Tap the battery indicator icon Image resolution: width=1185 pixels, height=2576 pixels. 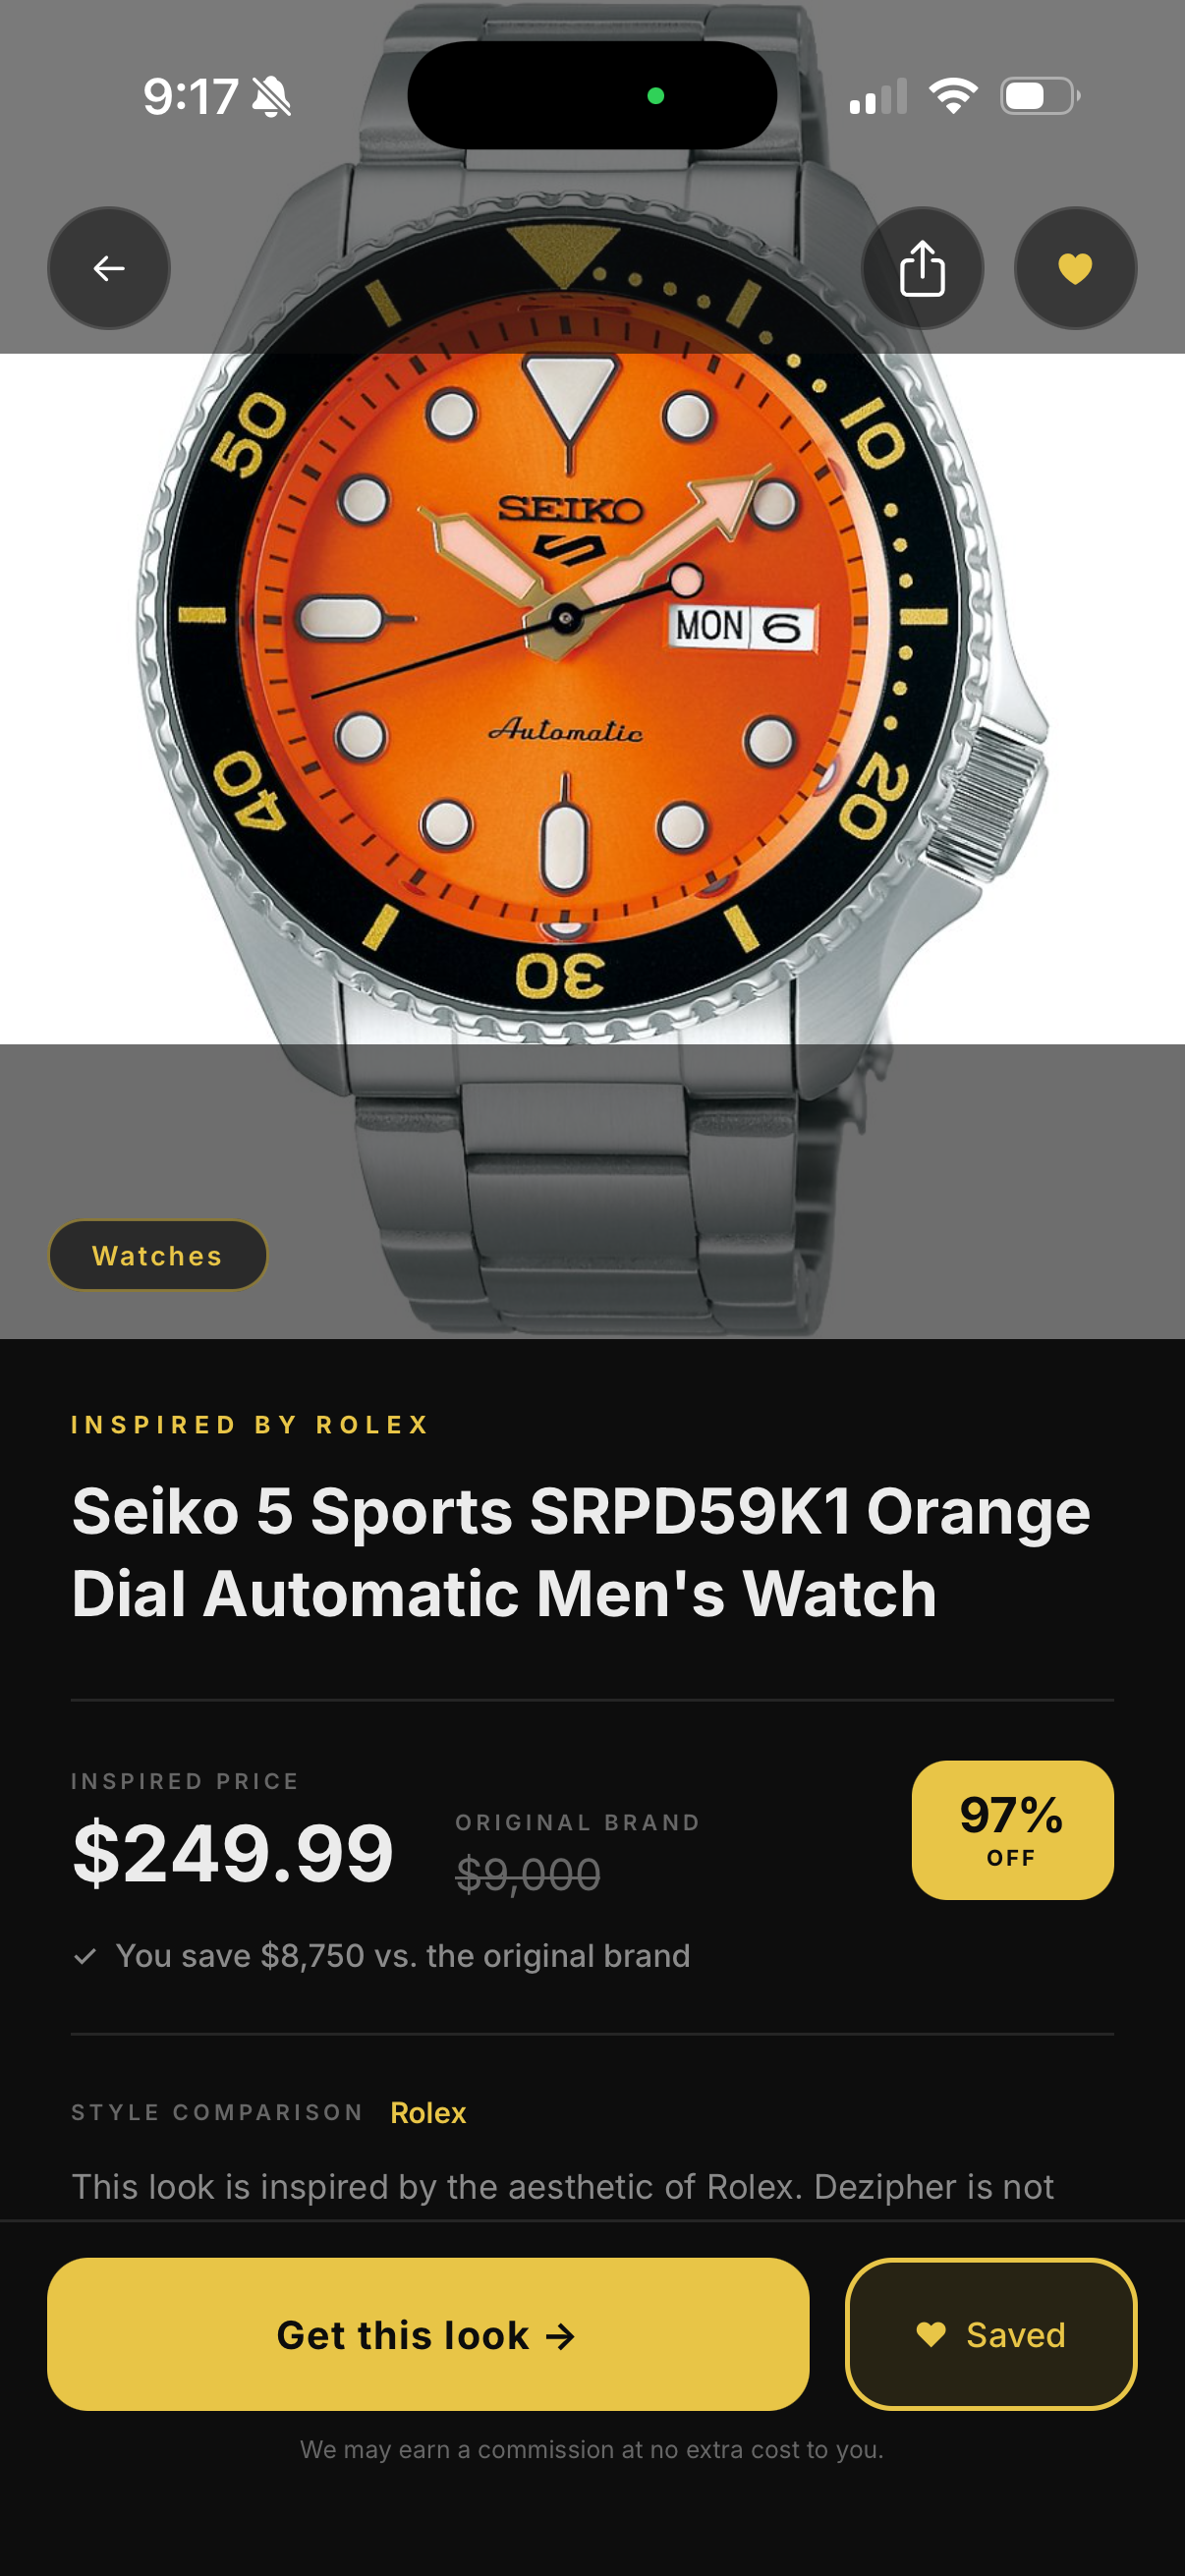[x=1040, y=96]
